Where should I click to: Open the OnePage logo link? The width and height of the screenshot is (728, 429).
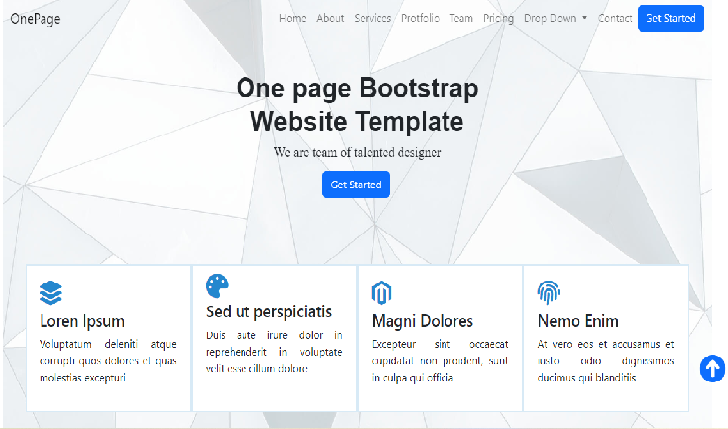[x=35, y=19]
